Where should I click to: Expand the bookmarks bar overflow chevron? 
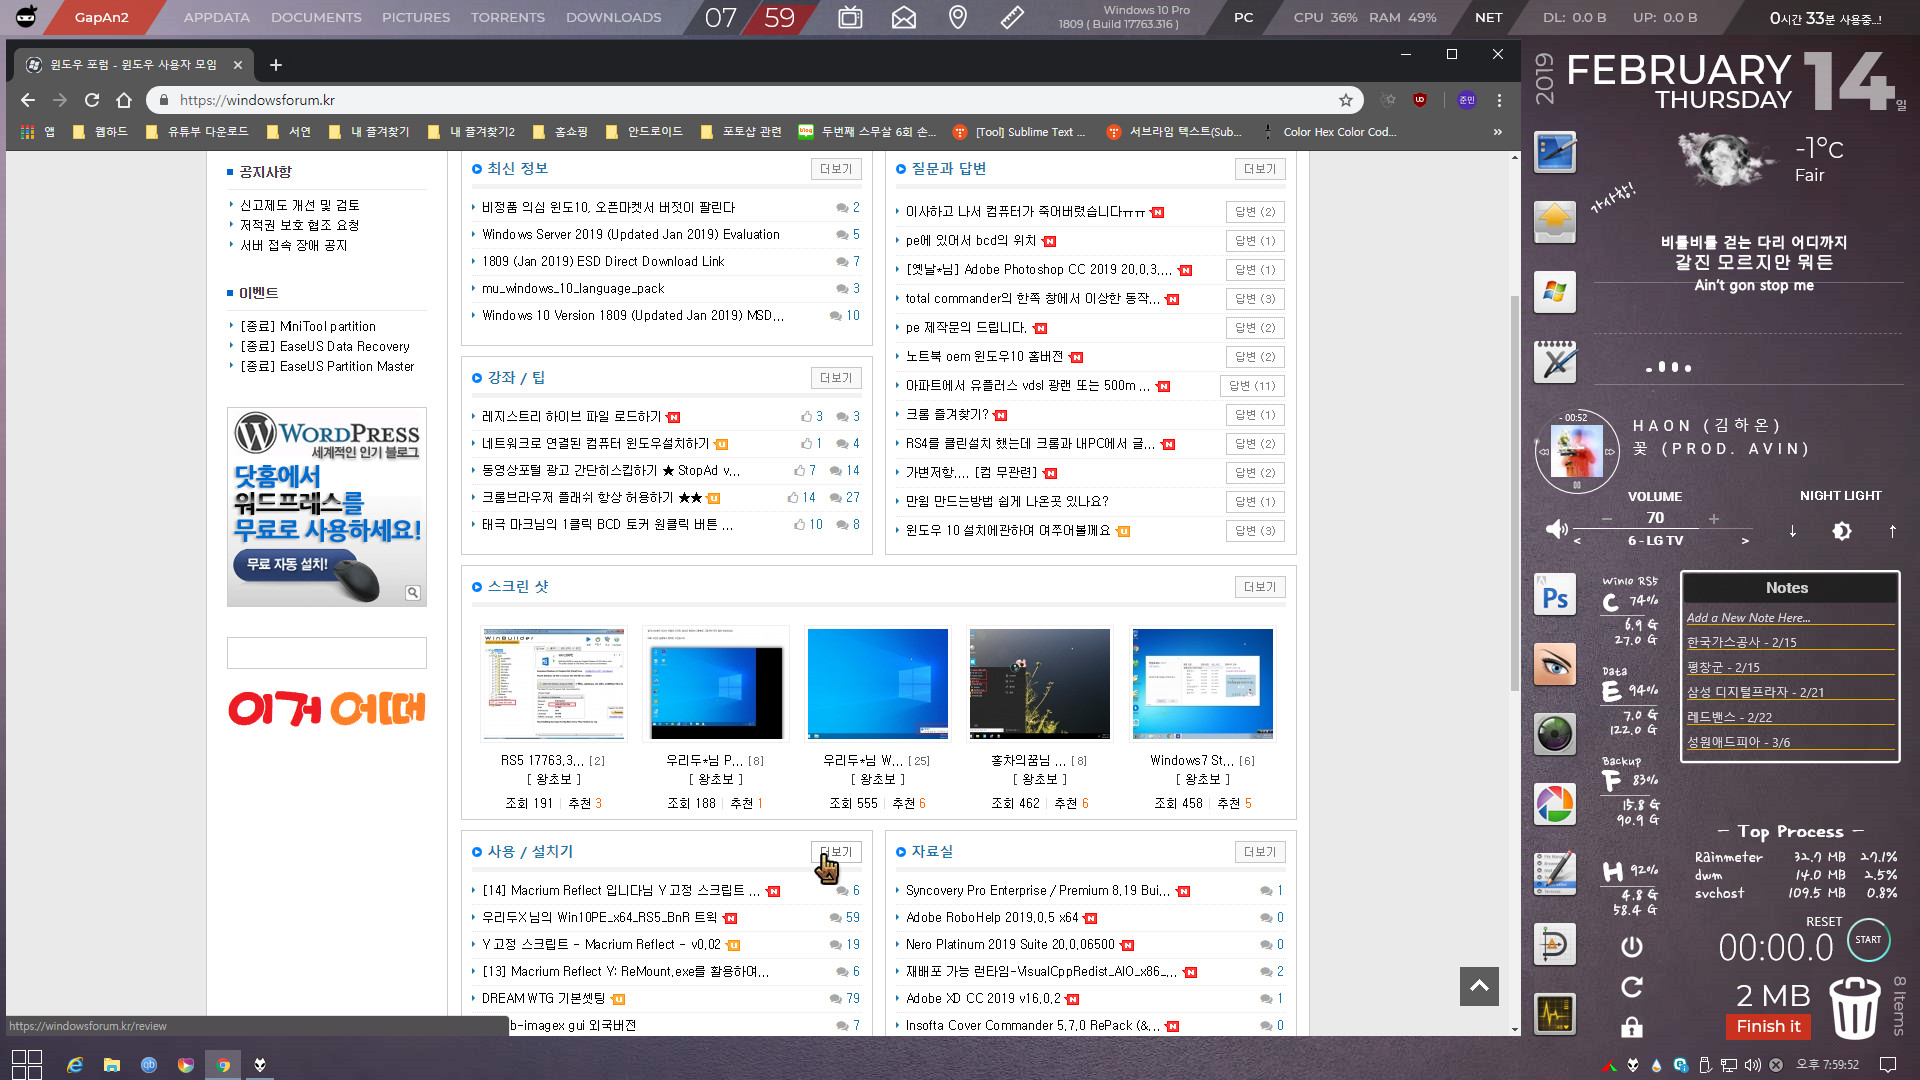1498,132
